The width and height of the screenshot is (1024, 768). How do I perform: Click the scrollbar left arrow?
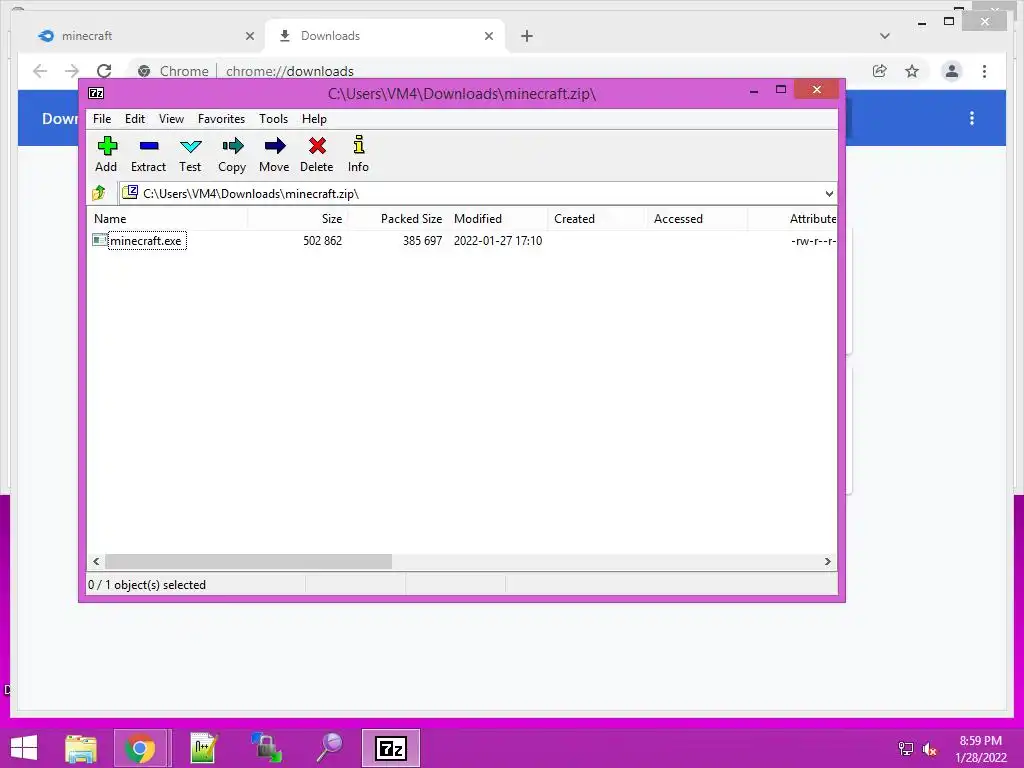pyautogui.click(x=97, y=562)
